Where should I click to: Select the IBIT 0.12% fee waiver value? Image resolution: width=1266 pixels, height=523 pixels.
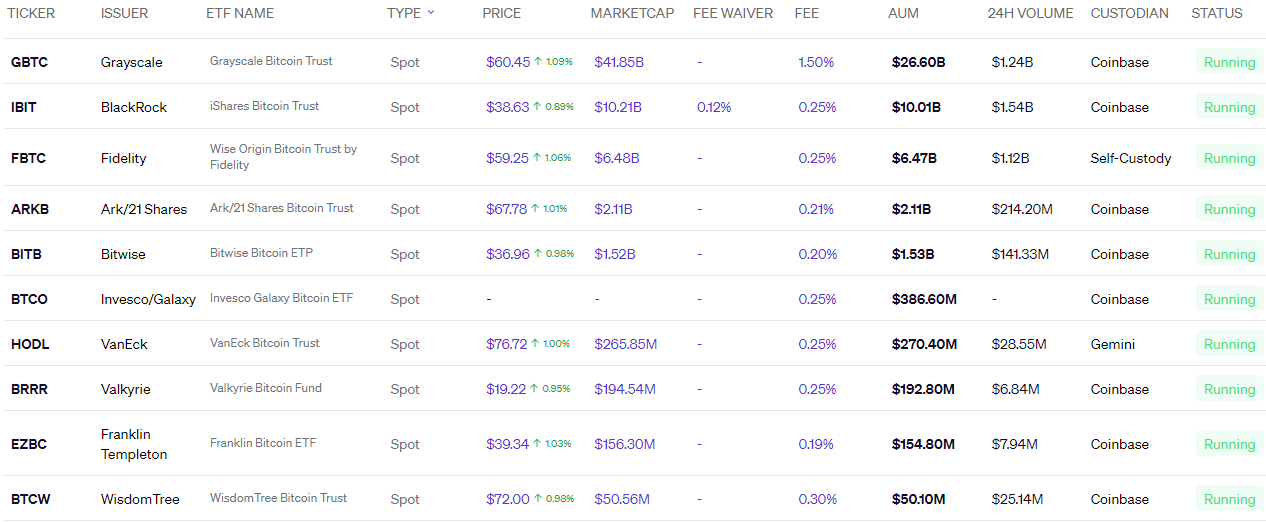(714, 107)
